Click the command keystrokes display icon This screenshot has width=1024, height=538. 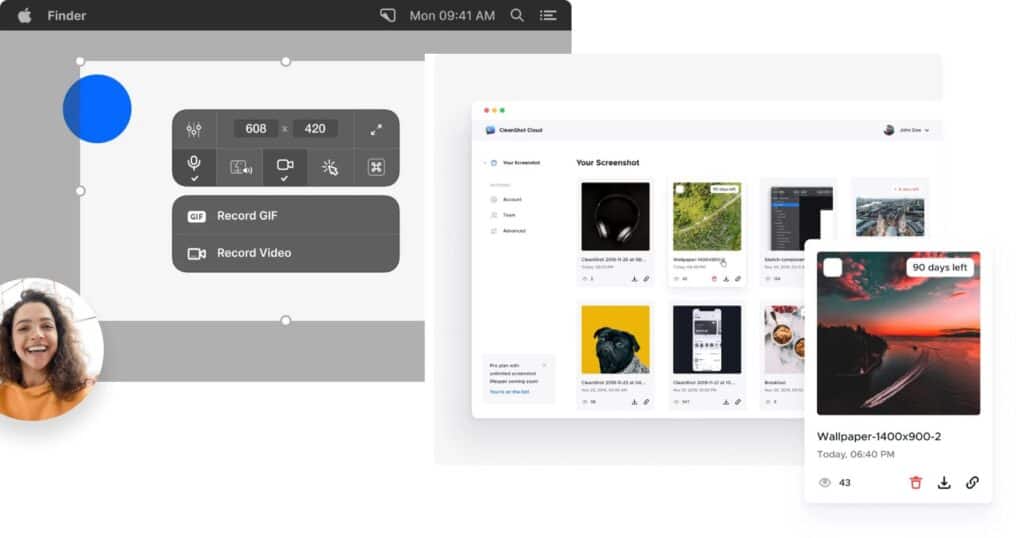click(376, 167)
